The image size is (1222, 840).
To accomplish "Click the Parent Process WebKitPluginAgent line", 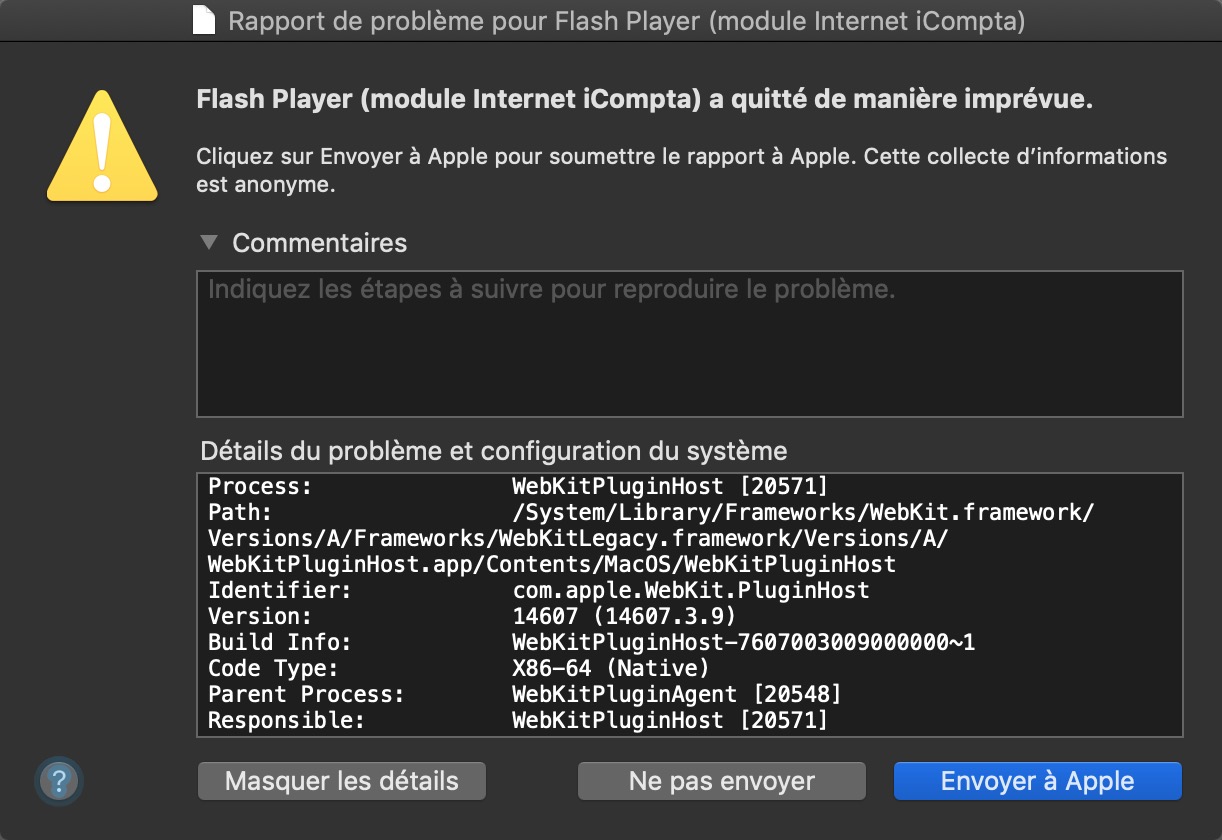I will pos(525,695).
